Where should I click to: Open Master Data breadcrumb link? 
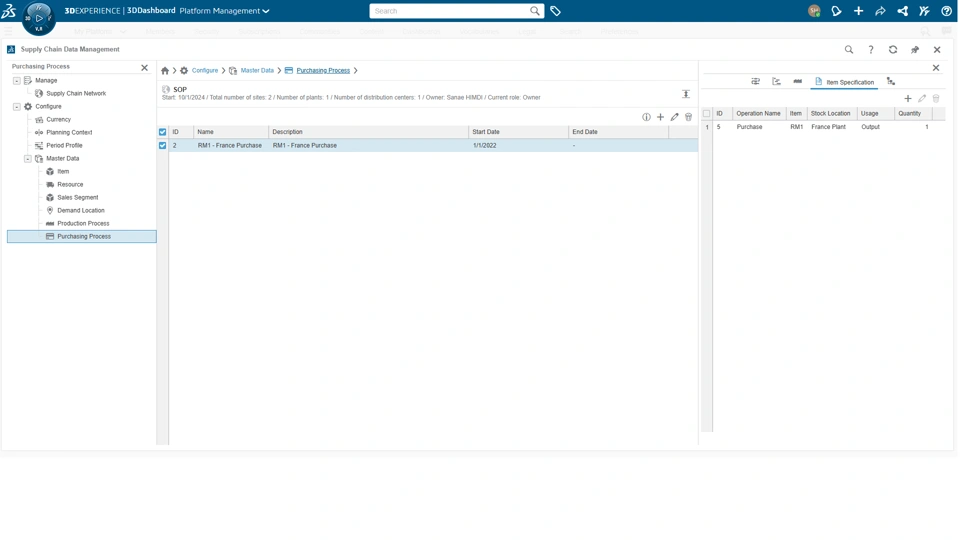point(257,70)
